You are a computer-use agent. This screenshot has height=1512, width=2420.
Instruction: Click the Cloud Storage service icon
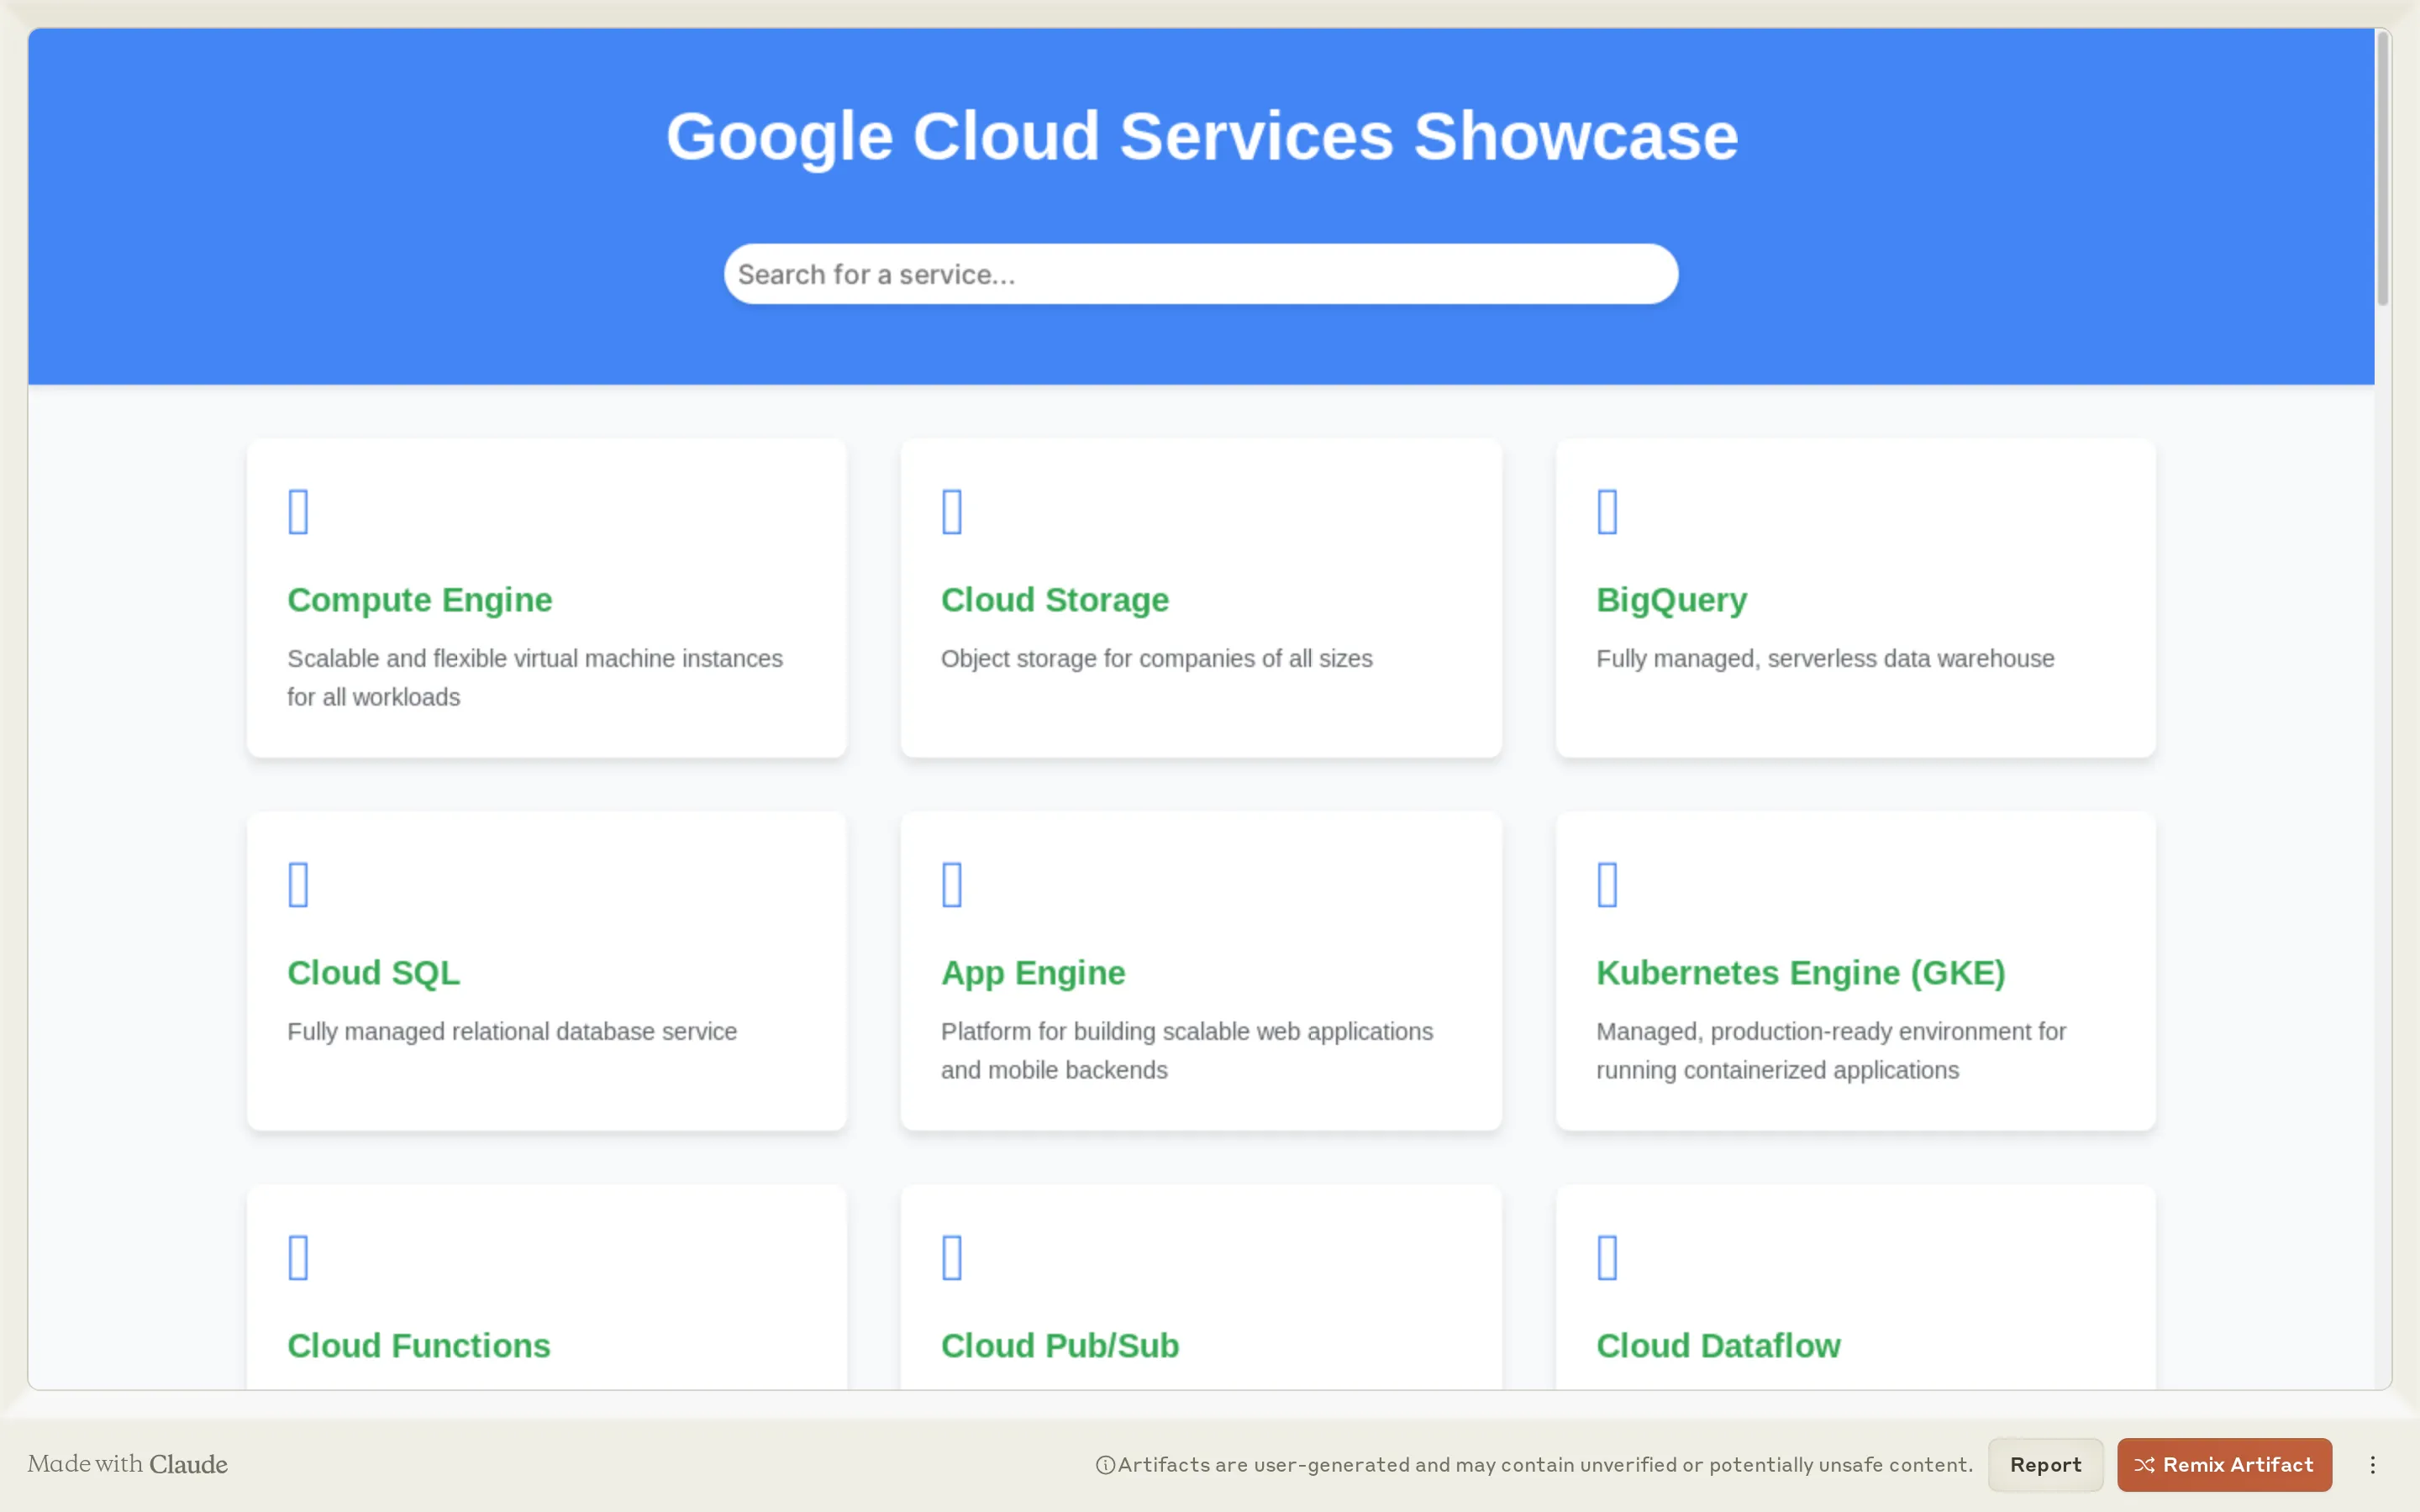point(951,510)
